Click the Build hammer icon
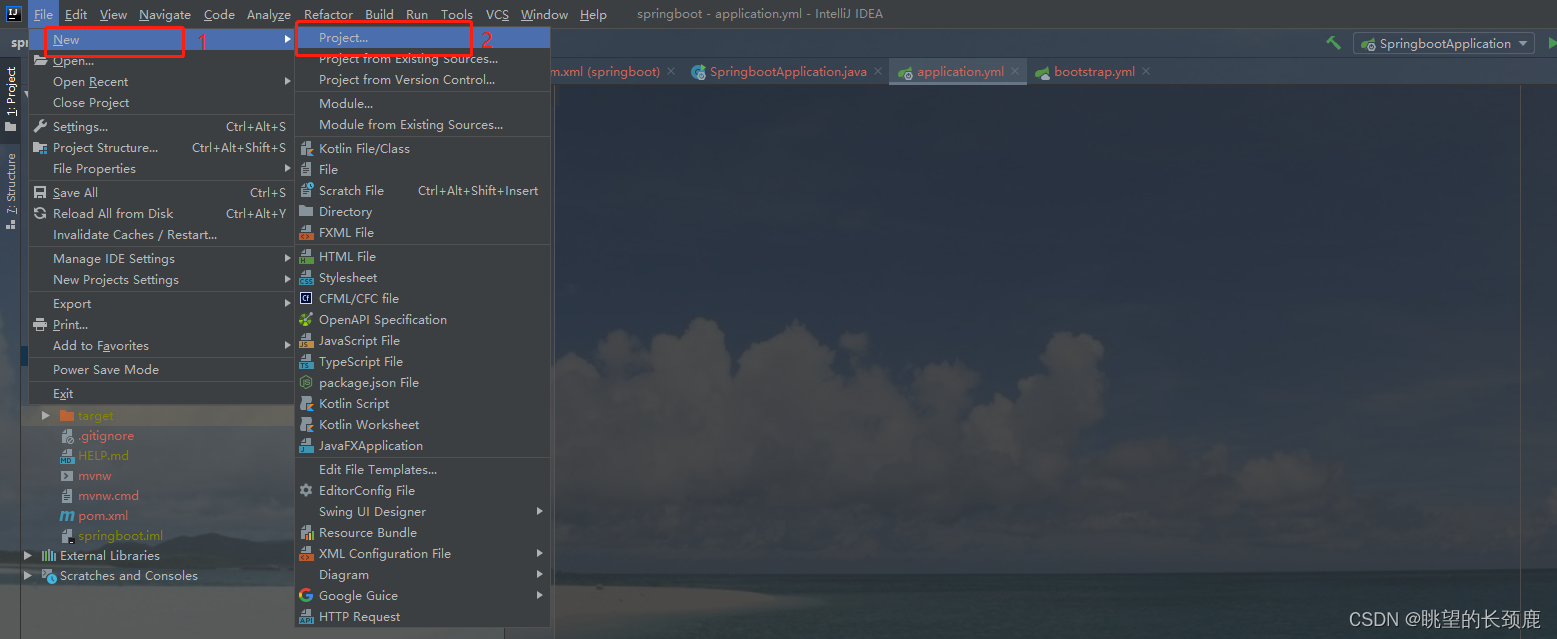1557x639 pixels. [1333, 43]
